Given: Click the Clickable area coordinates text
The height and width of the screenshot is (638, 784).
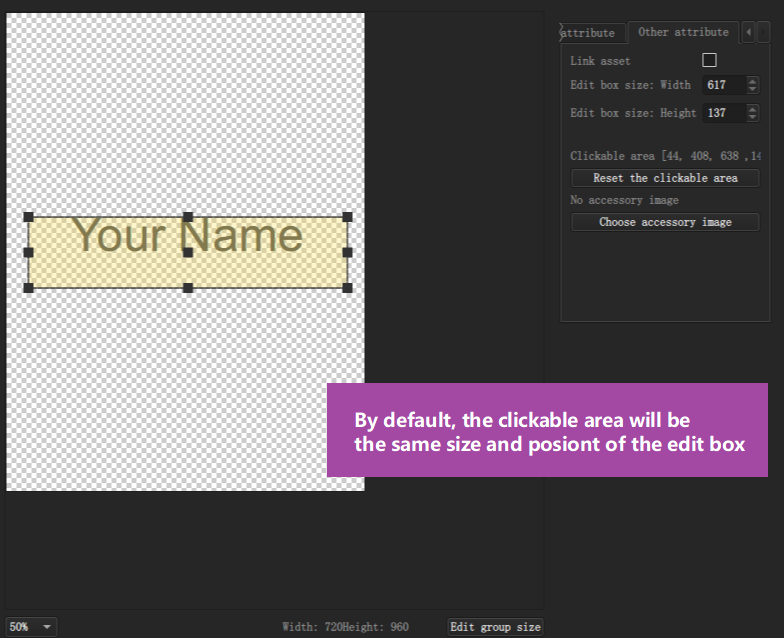Looking at the screenshot, I should (665, 156).
